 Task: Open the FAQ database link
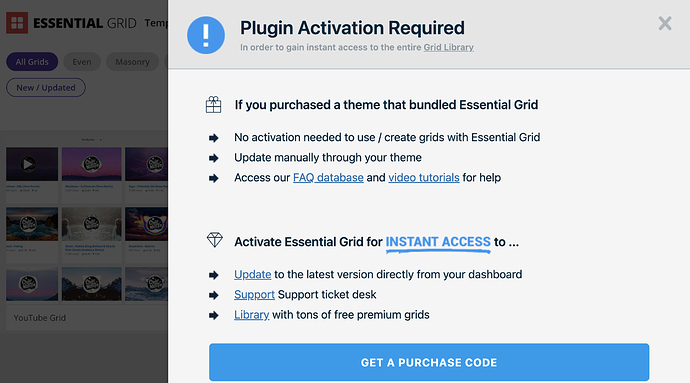[x=328, y=177]
